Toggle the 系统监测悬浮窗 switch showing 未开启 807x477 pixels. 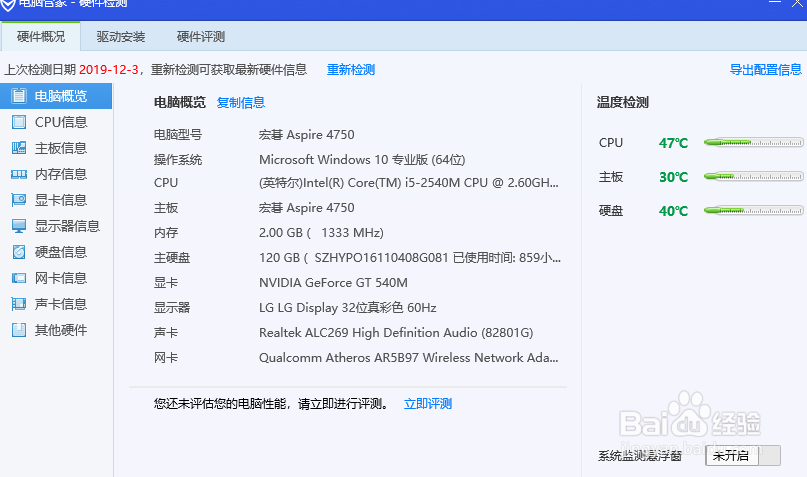[x=743, y=455]
